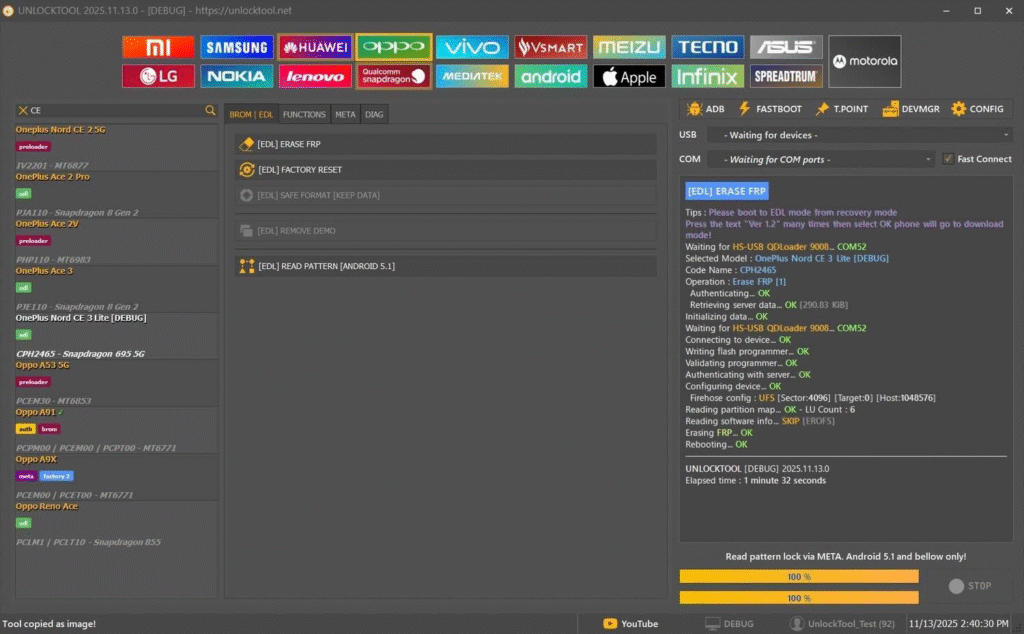Select the Qualcomm Snapdragon tile
This screenshot has width=1024, height=634.
tap(393, 76)
